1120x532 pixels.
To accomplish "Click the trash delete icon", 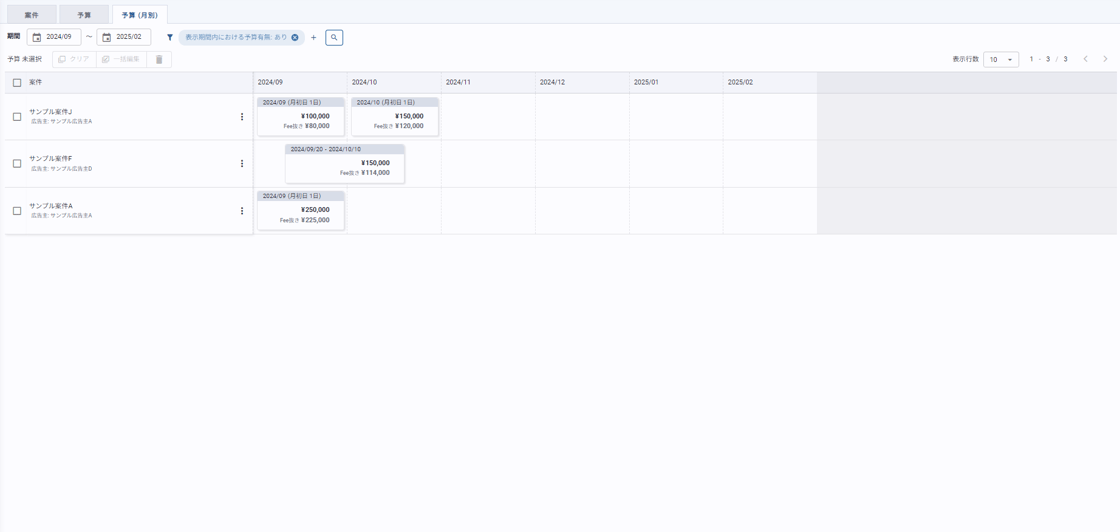I will tap(159, 60).
